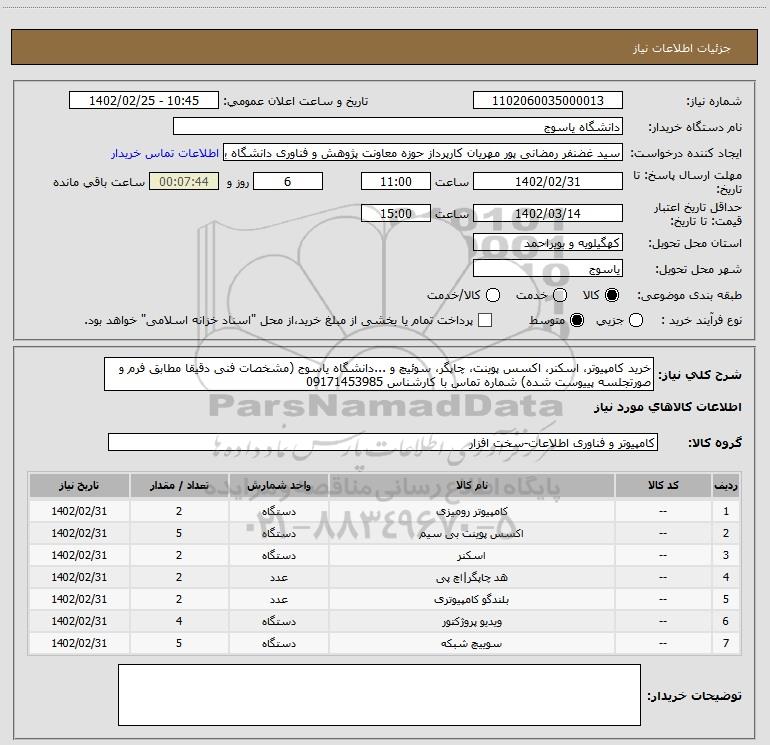
Task: Click unit عدد in هد چاپگر row
Action: 278,578
